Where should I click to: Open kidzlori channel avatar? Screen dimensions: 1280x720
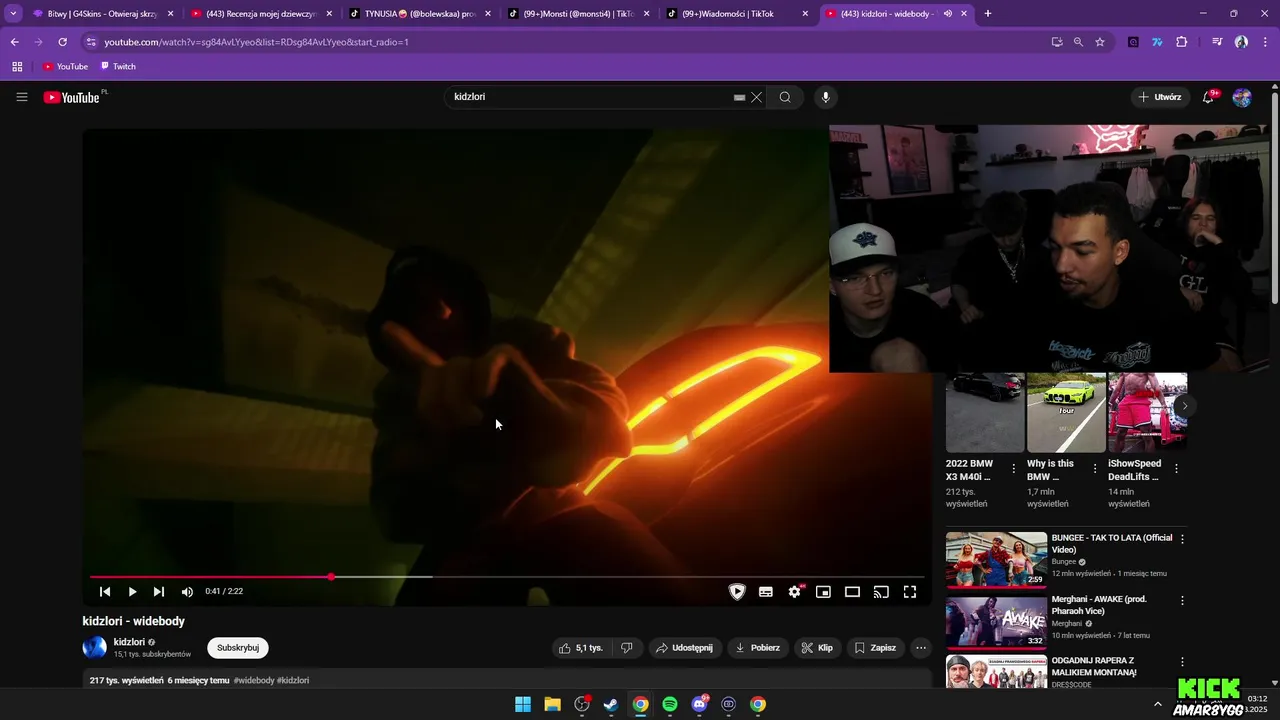coord(95,648)
